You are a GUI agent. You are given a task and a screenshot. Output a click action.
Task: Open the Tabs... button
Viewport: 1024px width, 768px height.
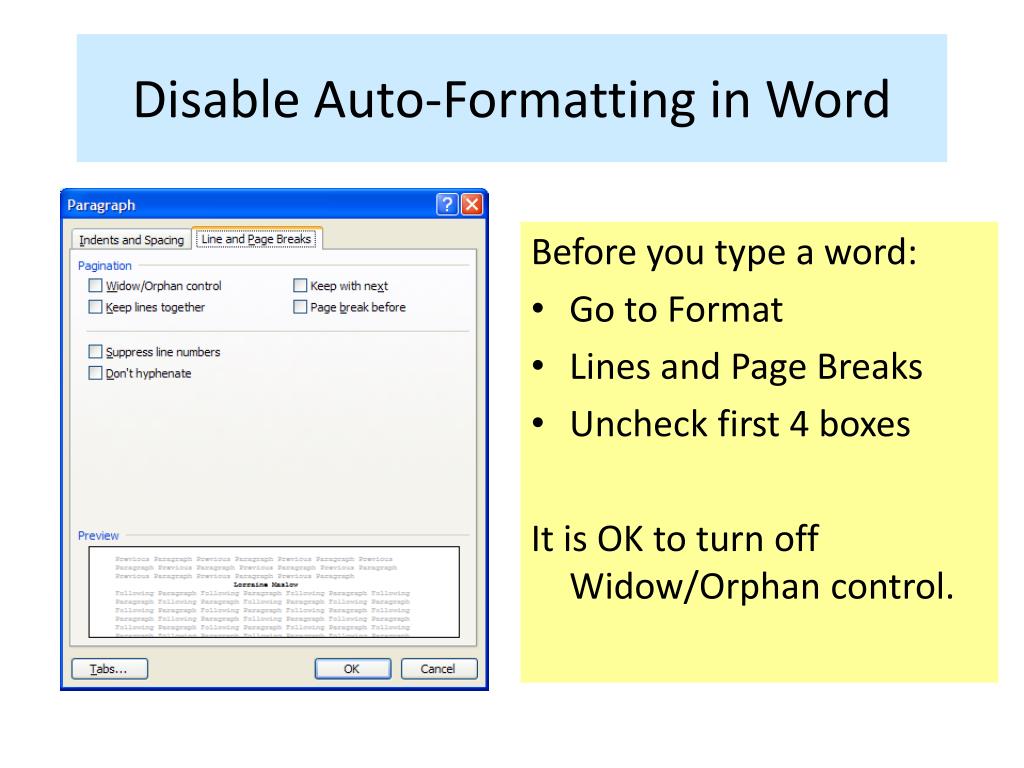click(110, 669)
